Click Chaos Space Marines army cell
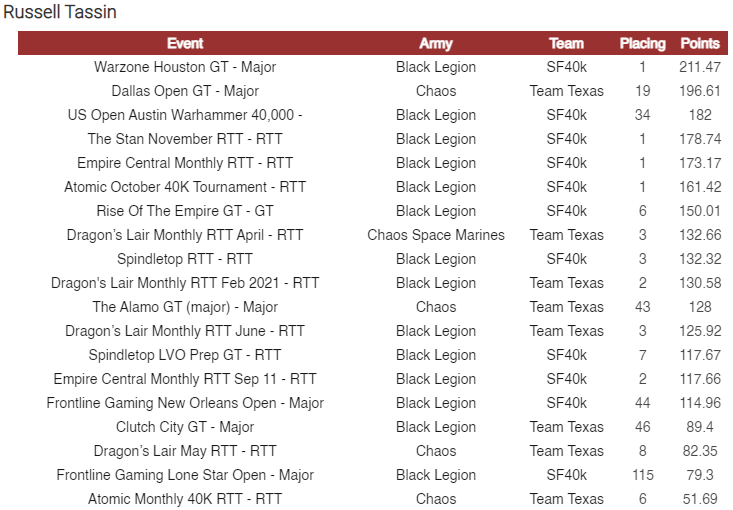This screenshot has width=733, height=510. click(x=436, y=235)
